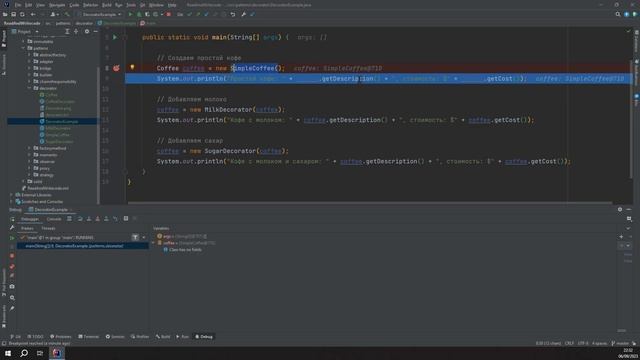Collapse all in the Project panel
Screen dimensions: 640x360
click(x=76, y=31)
